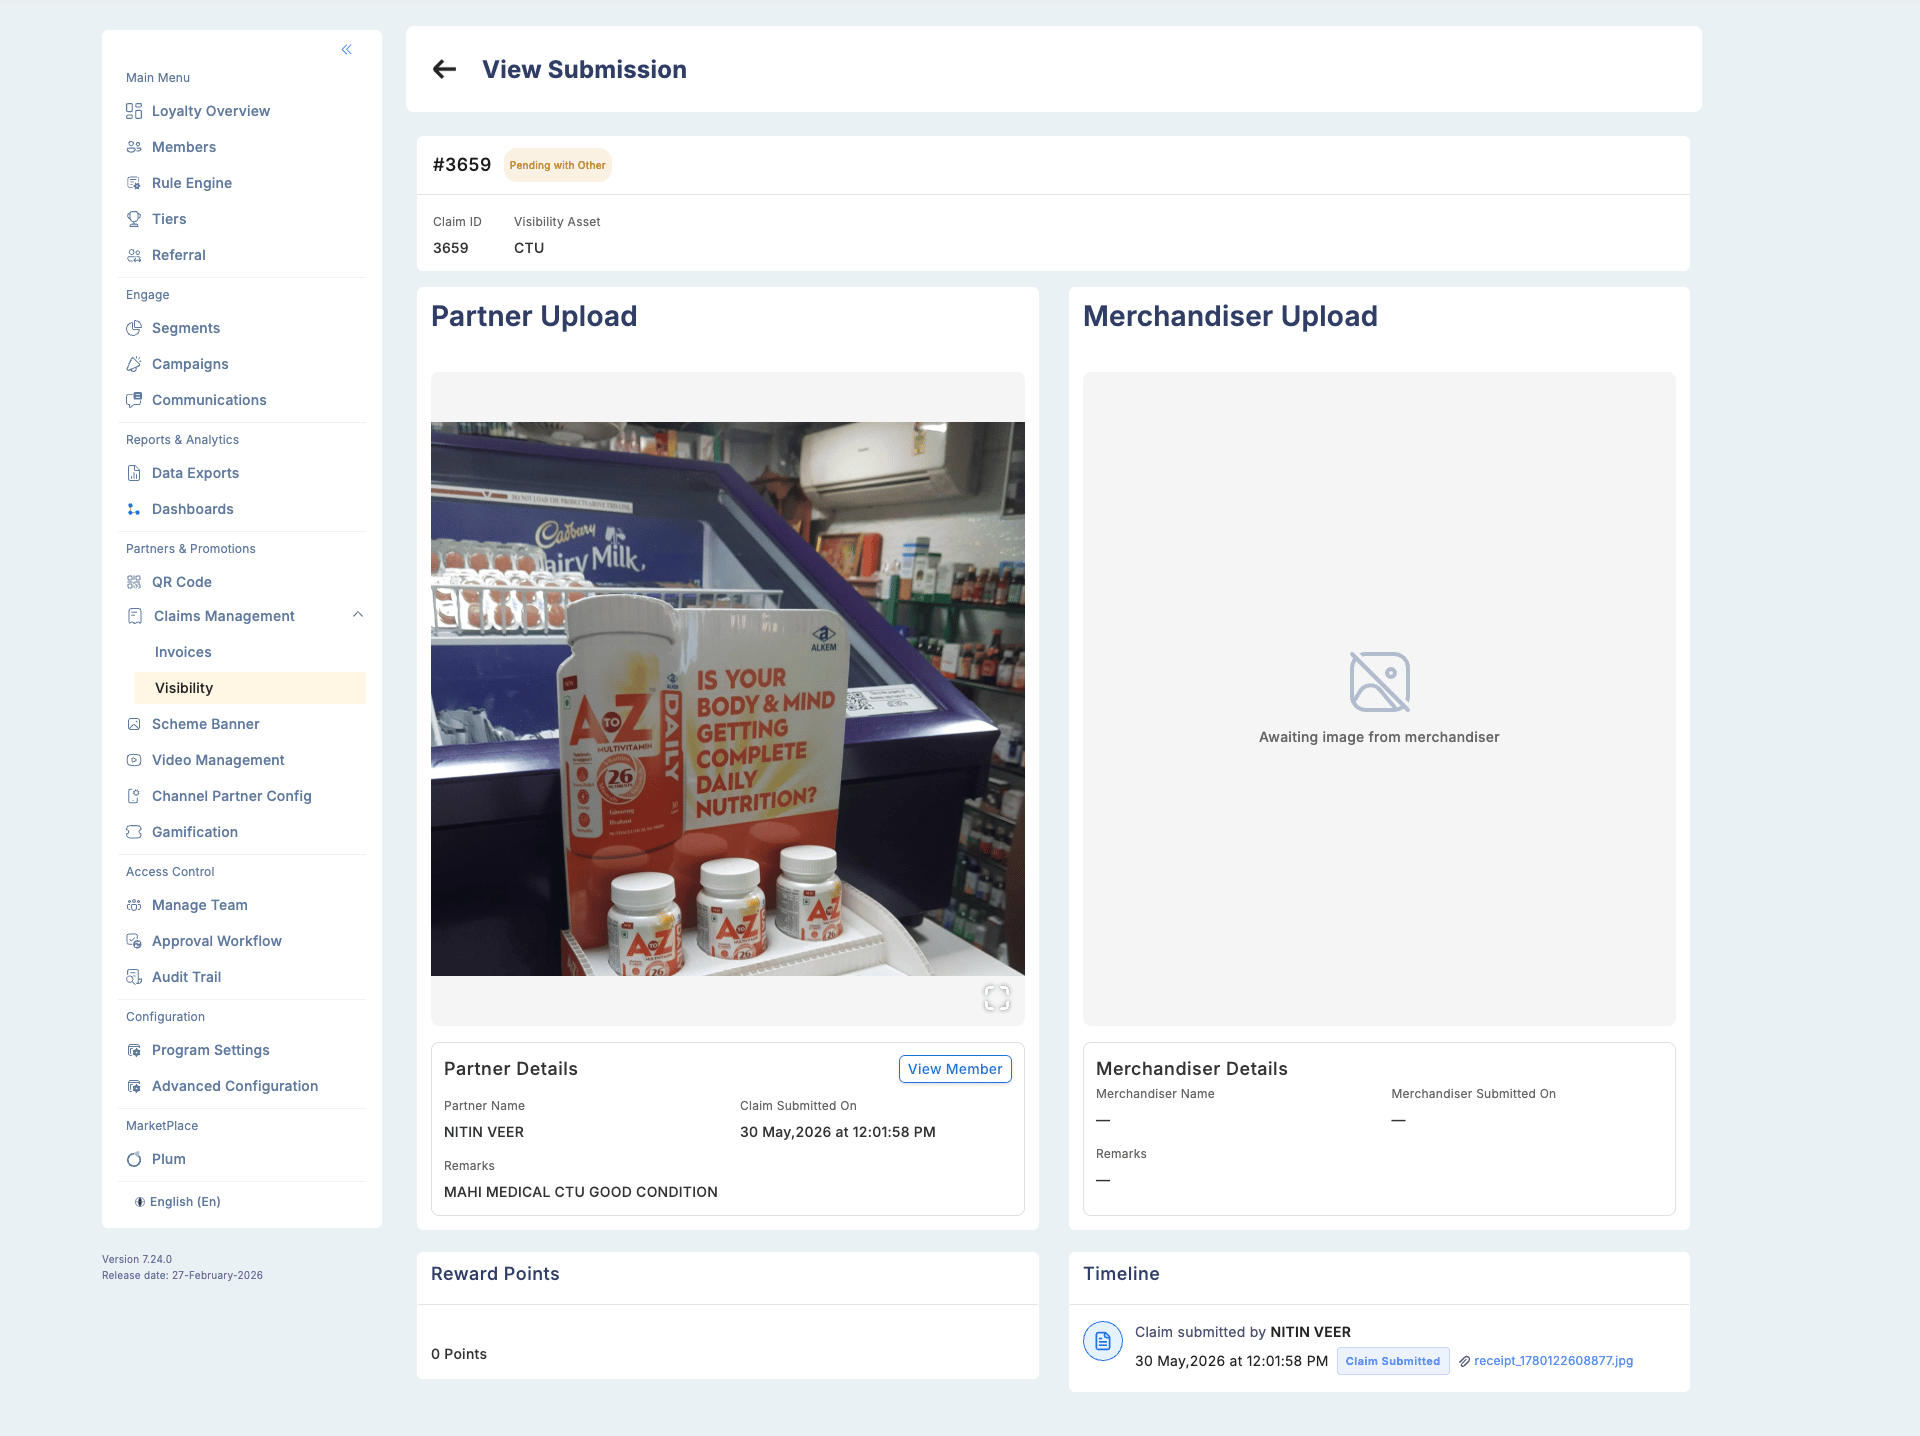This screenshot has width=1920, height=1436.
Task: Collapse the Claims Management submenu chevron
Action: [x=358, y=615]
